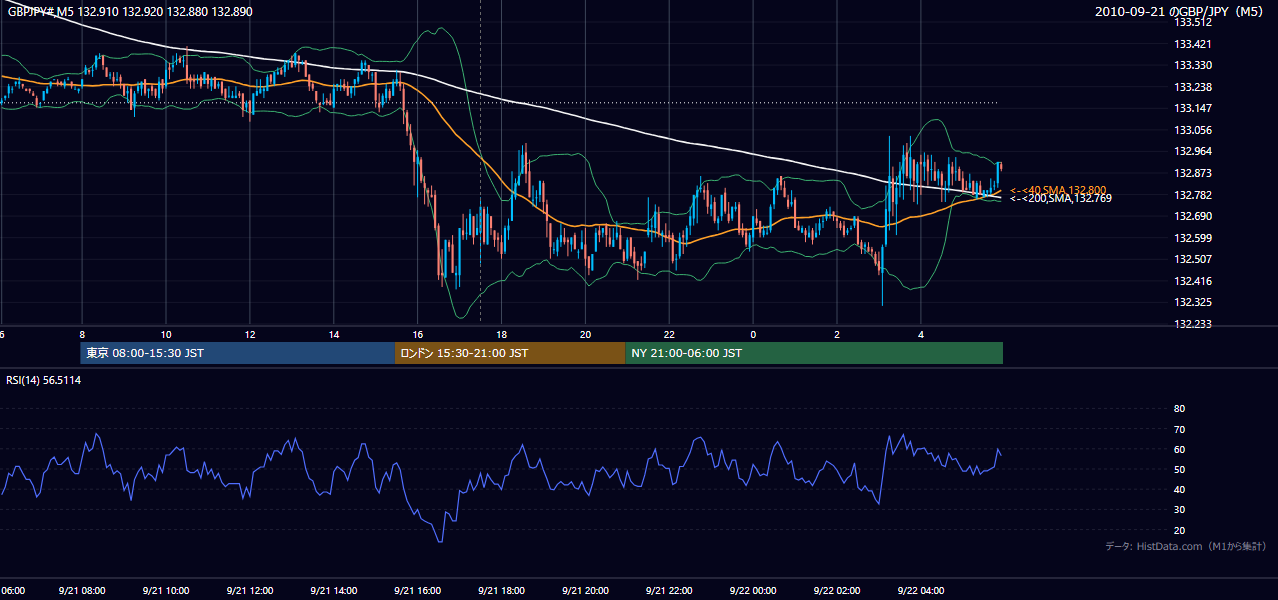Click price axis label 132.599
1278x600 pixels.
click(1193, 238)
